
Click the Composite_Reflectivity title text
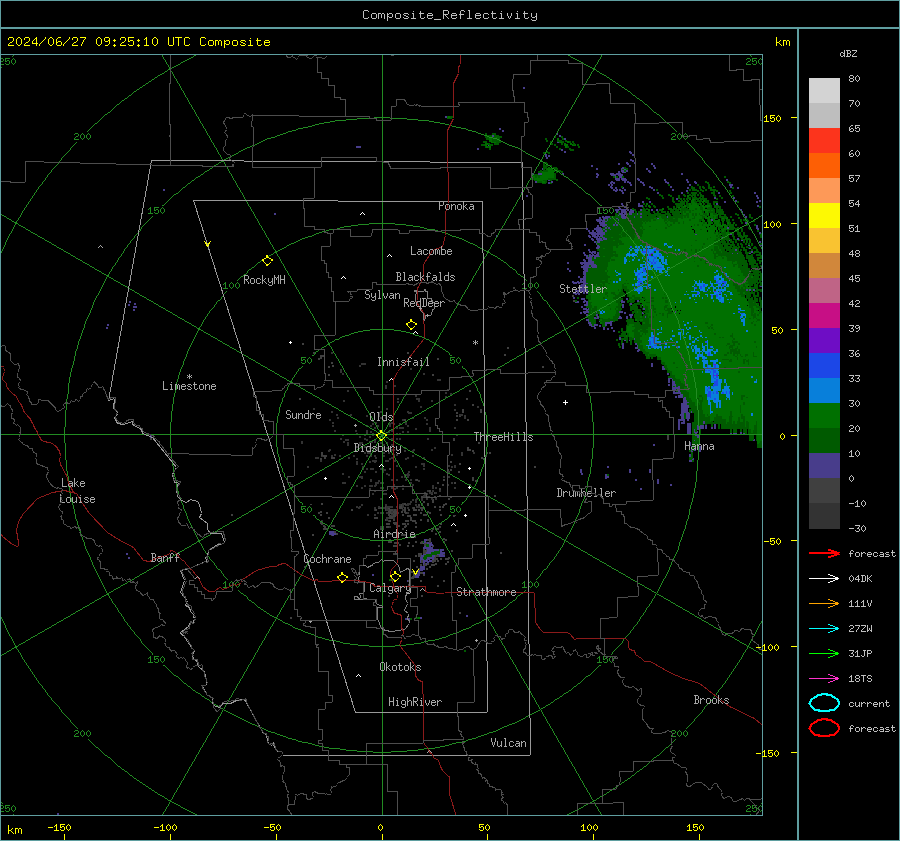(450, 15)
